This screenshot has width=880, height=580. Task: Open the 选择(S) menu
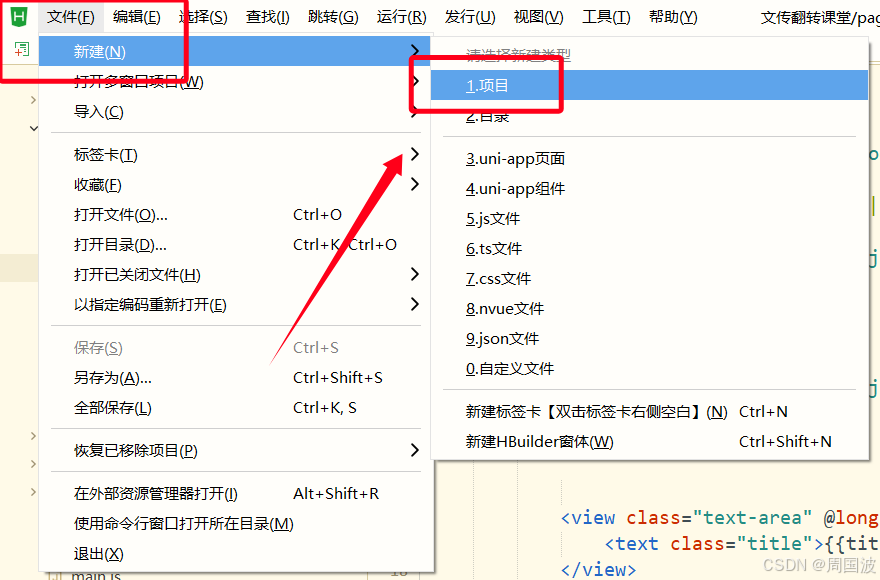(x=203, y=17)
